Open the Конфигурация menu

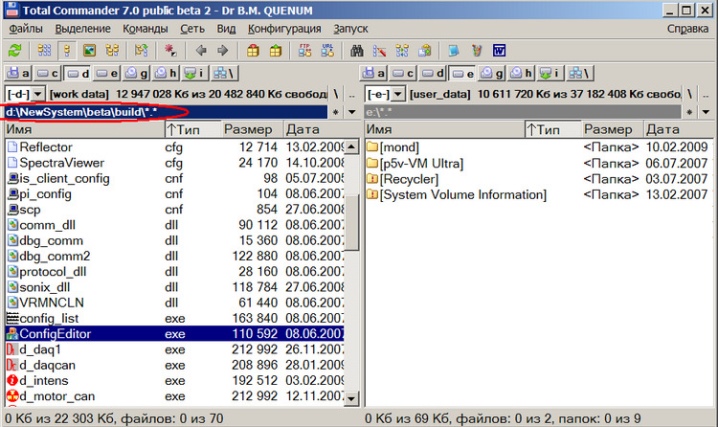[x=284, y=29]
